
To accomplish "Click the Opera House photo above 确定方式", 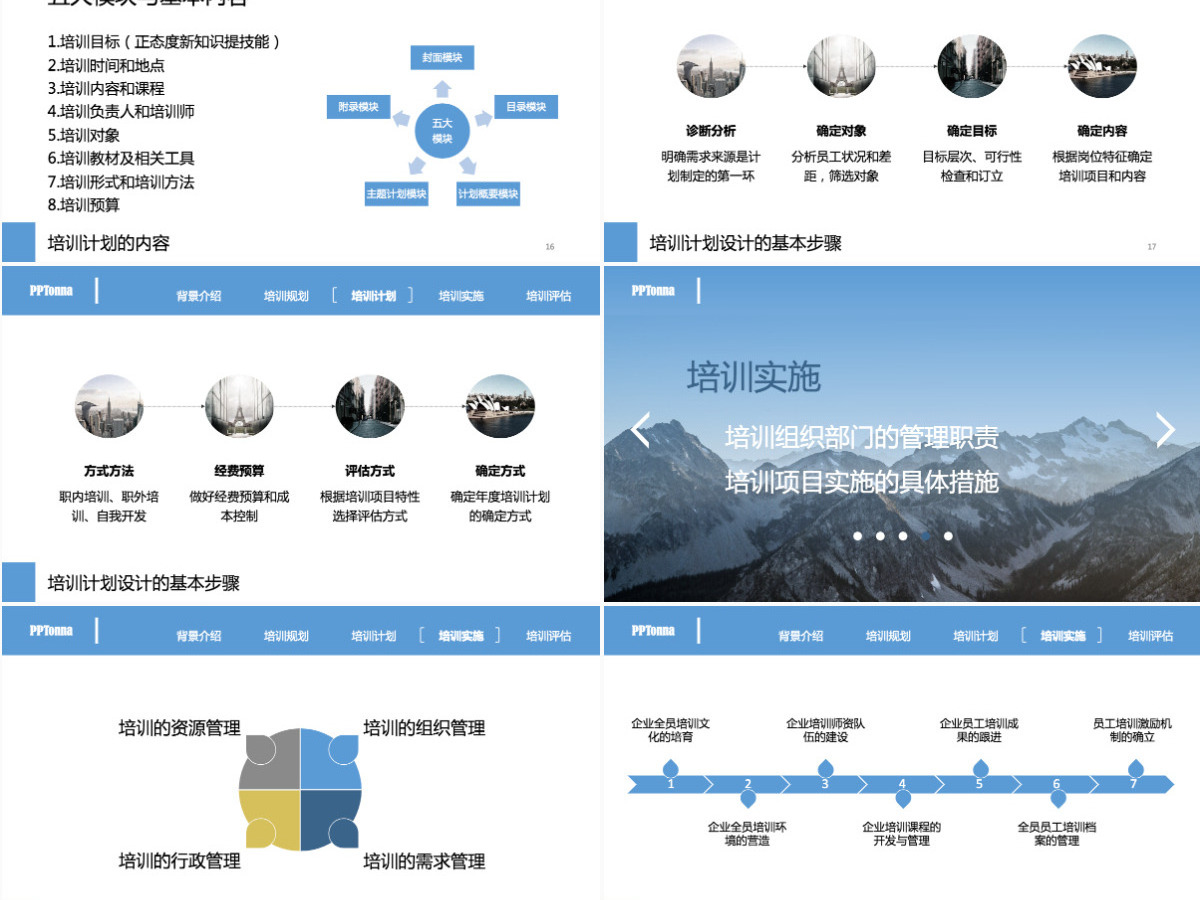I will 499,406.
